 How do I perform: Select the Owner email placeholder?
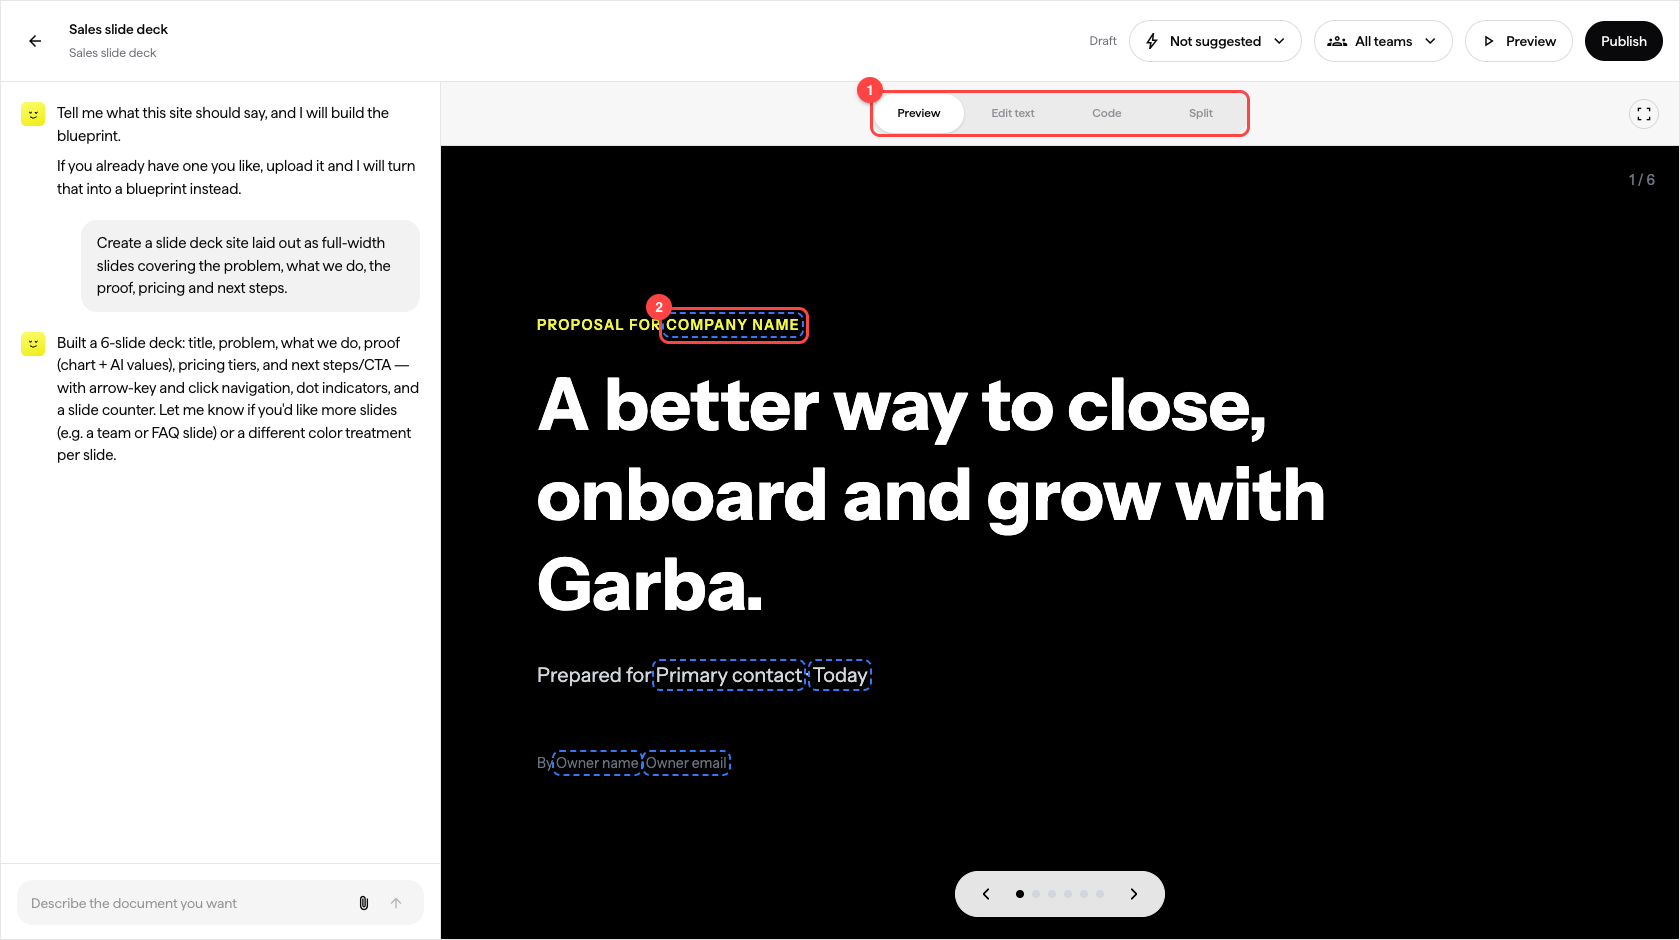[686, 763]
